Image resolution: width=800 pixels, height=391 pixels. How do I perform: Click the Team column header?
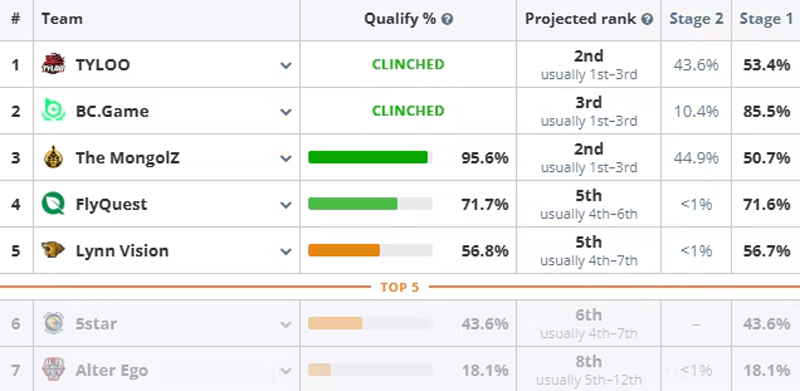[x=62, y=19]
